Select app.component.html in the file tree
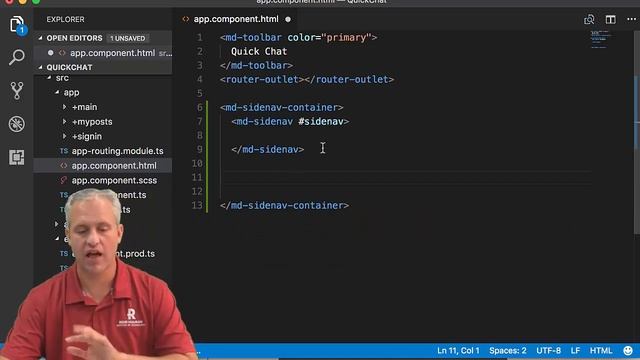Screen dimensions: 640x360 (114, 166)
